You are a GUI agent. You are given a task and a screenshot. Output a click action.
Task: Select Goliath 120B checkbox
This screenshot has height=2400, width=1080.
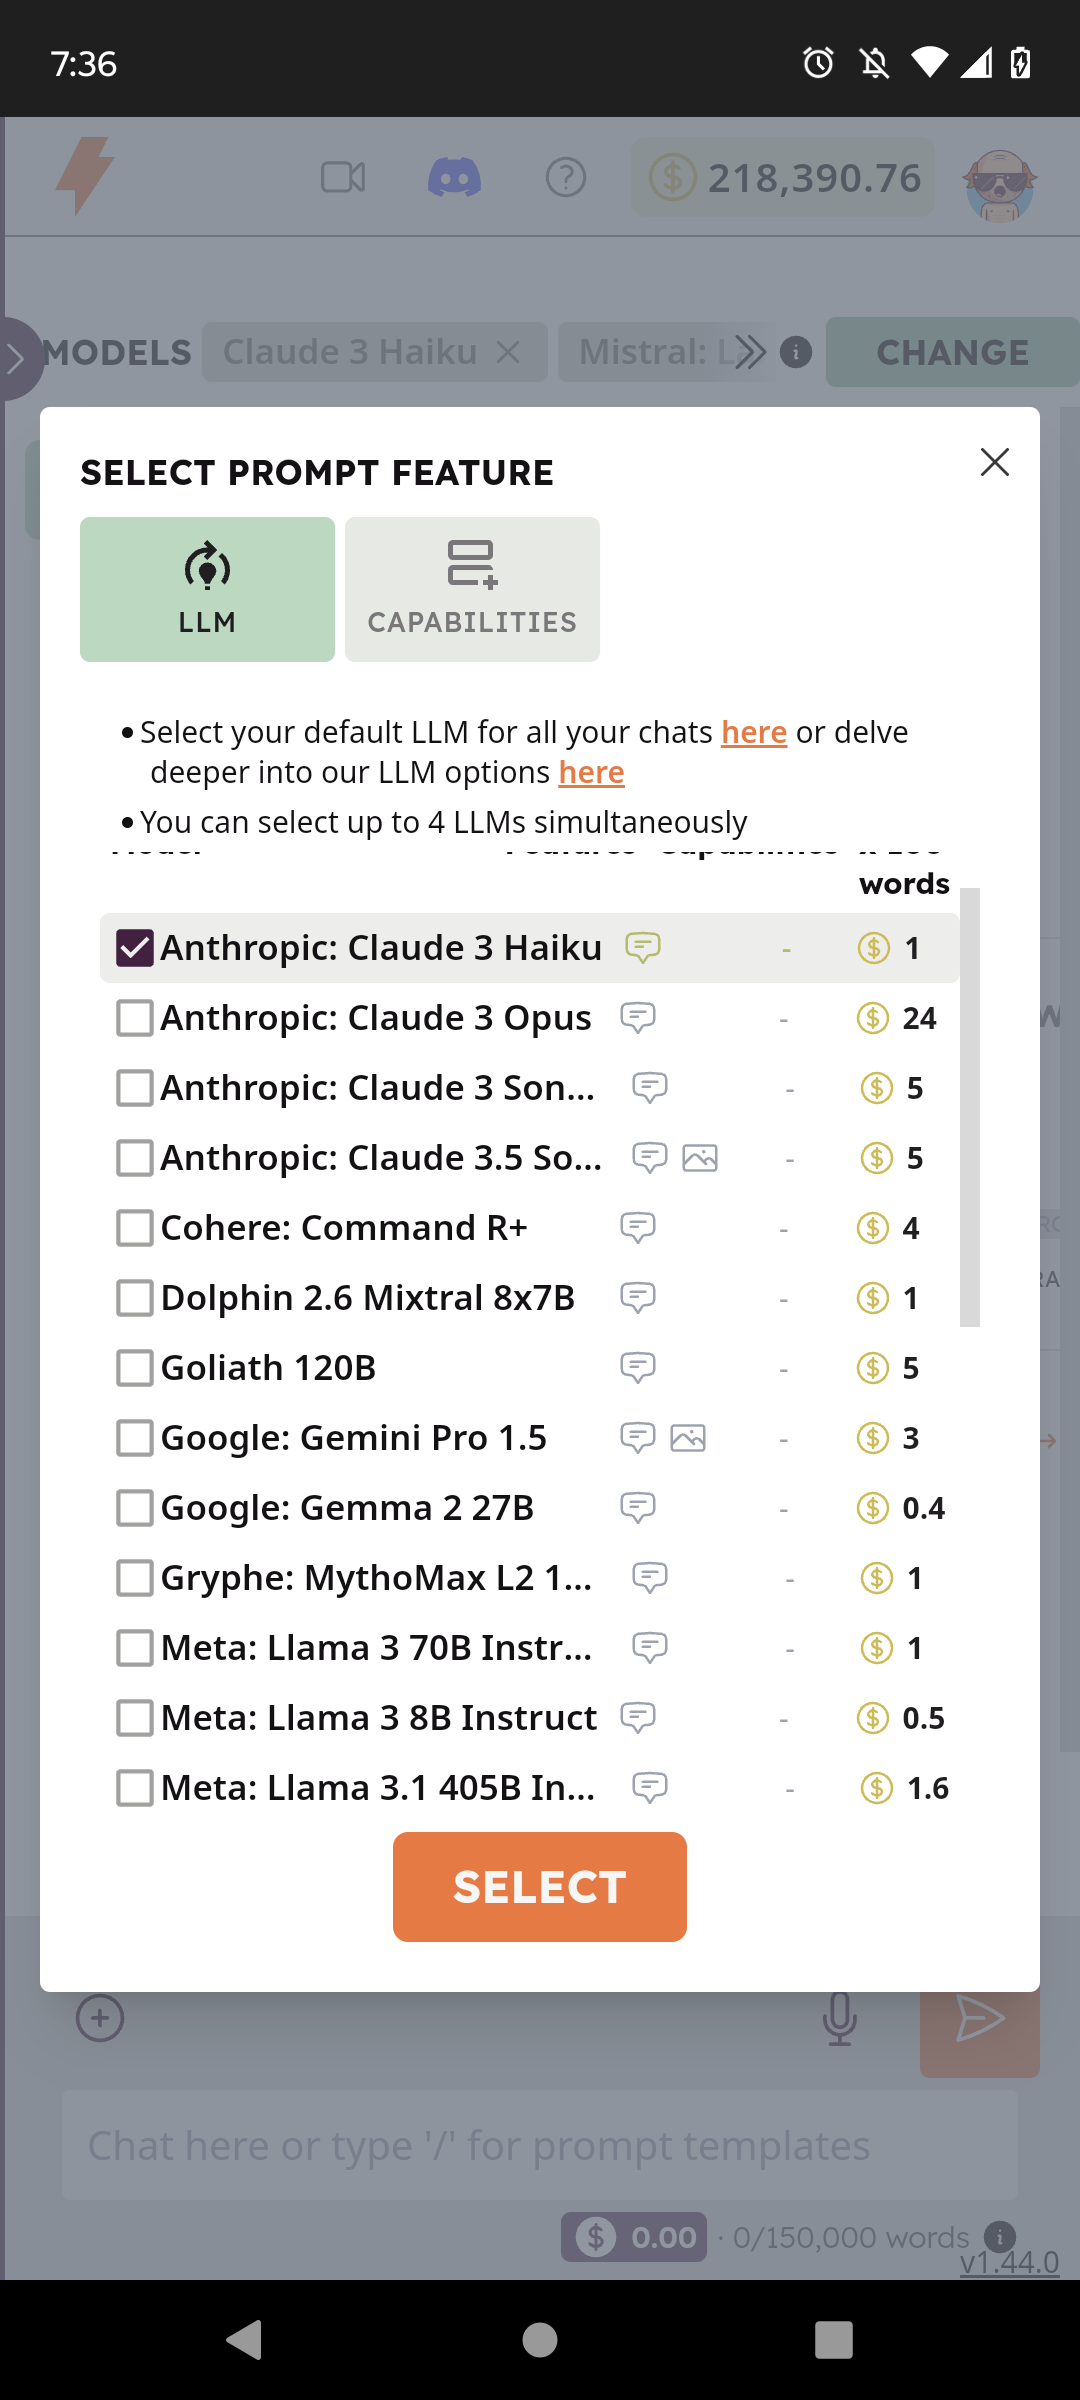[135, 1368]
